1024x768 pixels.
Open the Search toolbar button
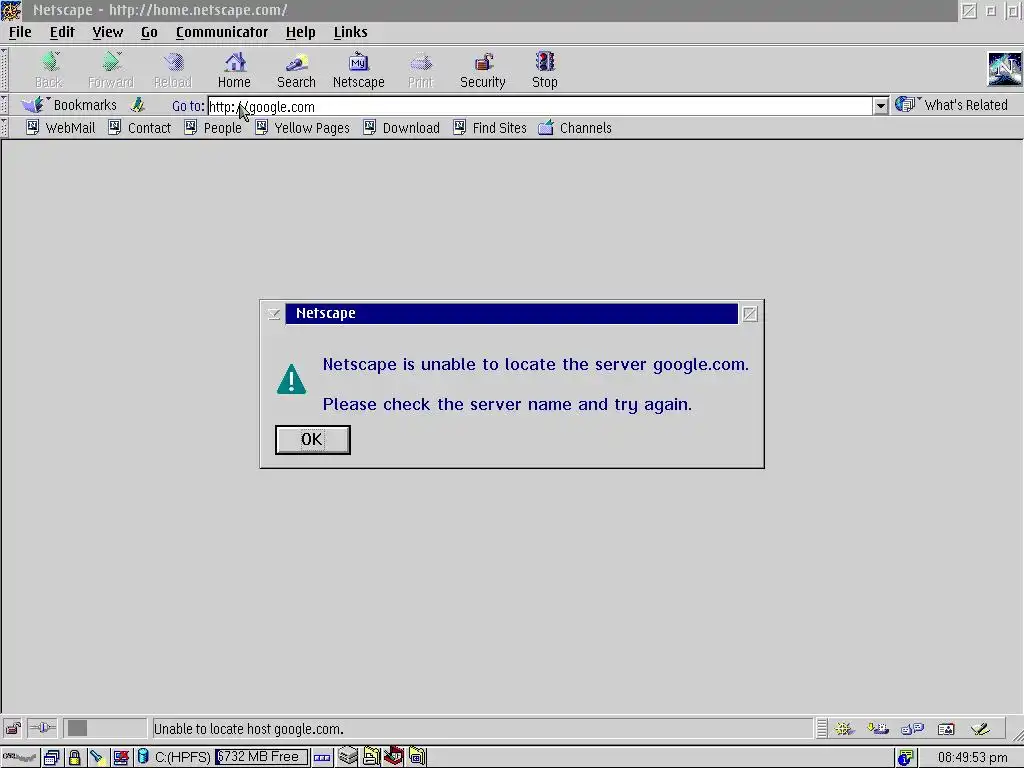296,70
